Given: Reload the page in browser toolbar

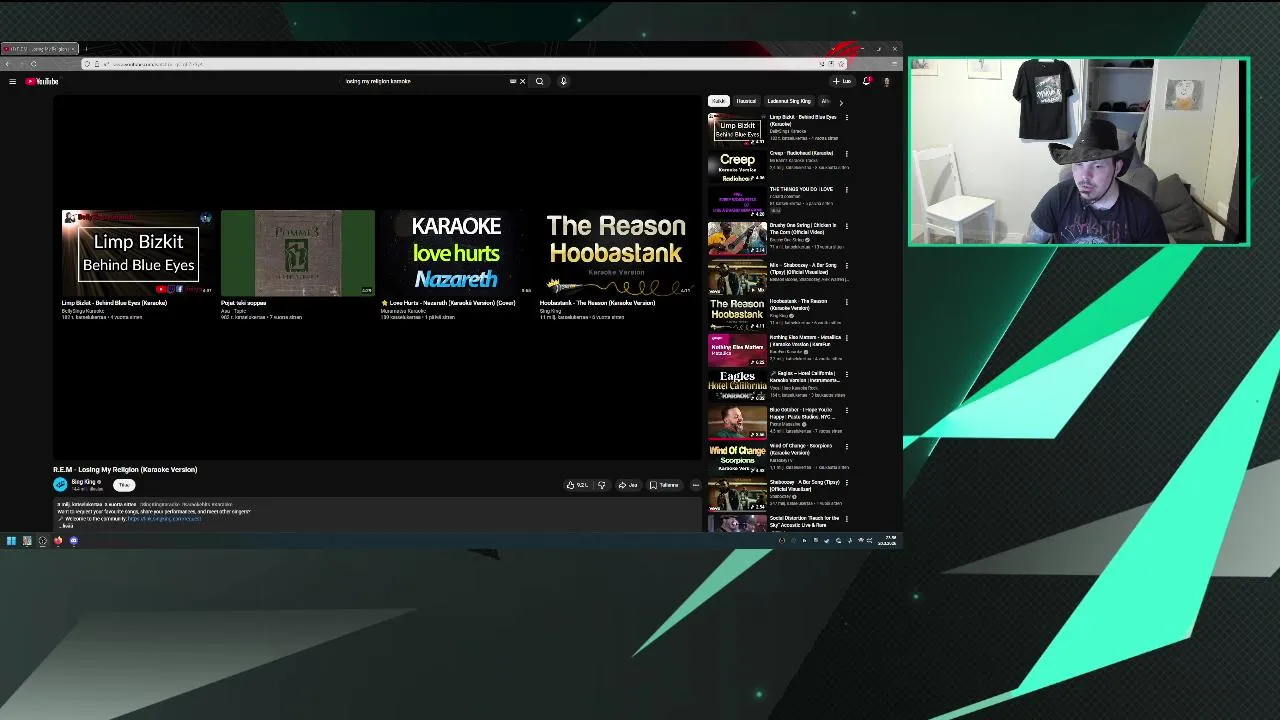Looking at the screenshot, I should 33,64.
